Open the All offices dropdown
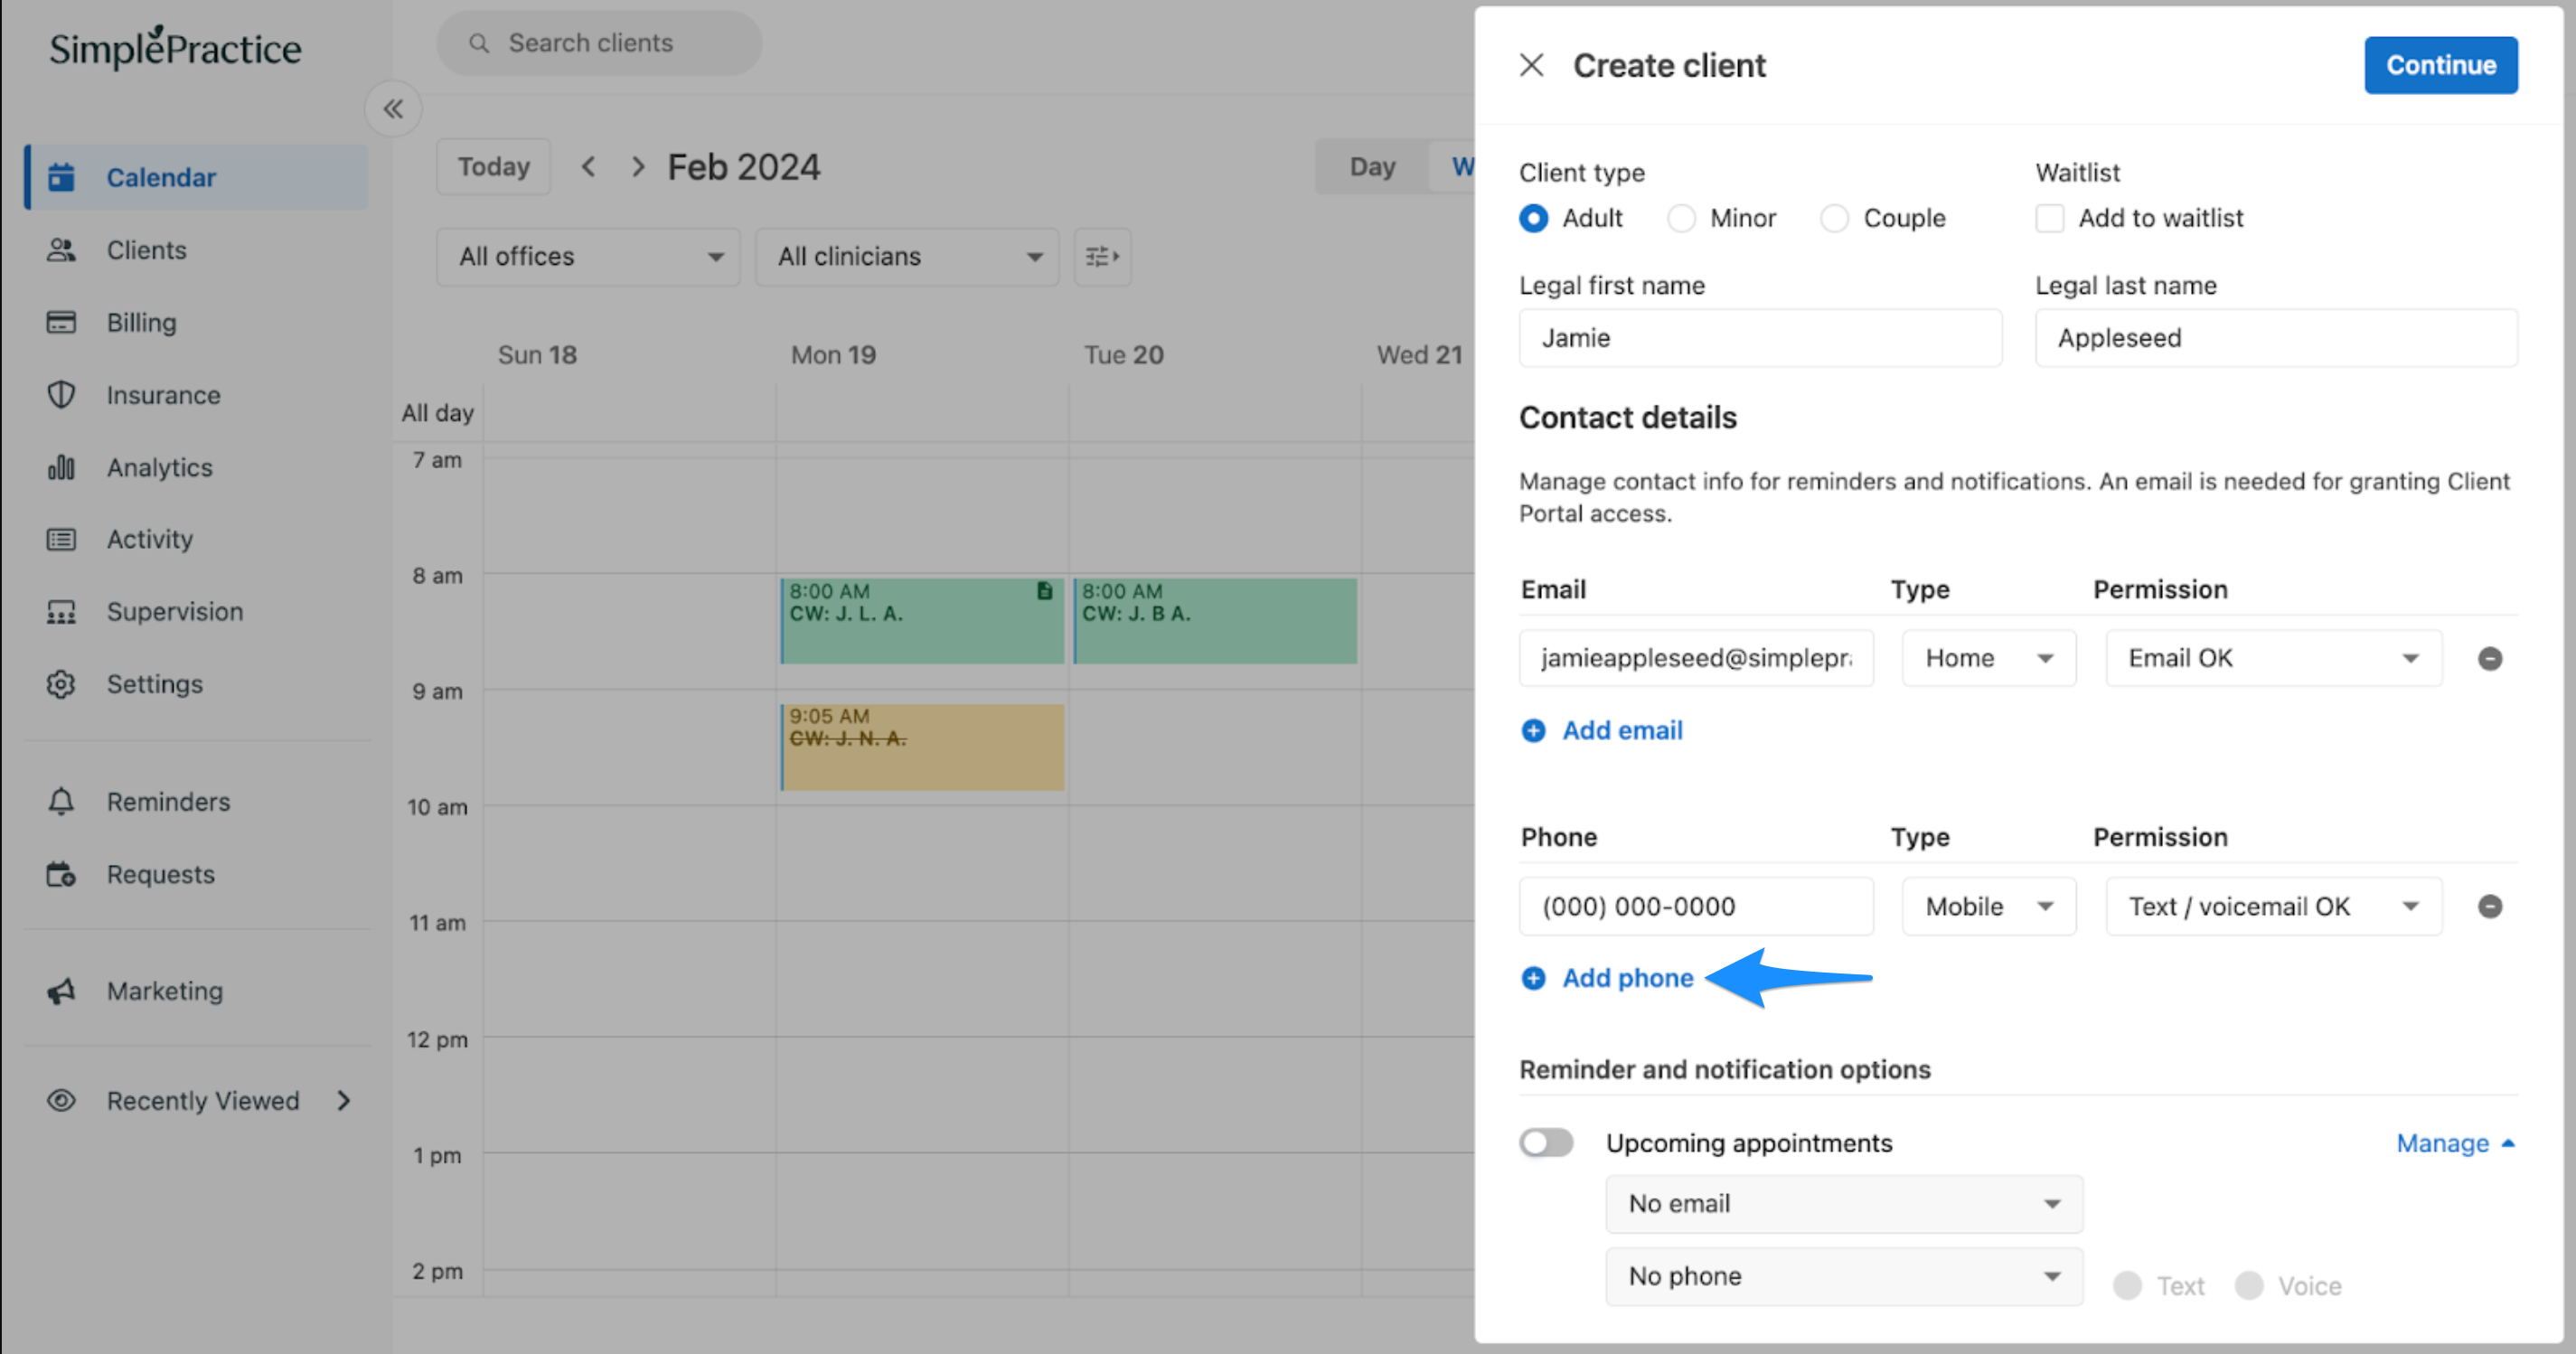 [587, 256]
